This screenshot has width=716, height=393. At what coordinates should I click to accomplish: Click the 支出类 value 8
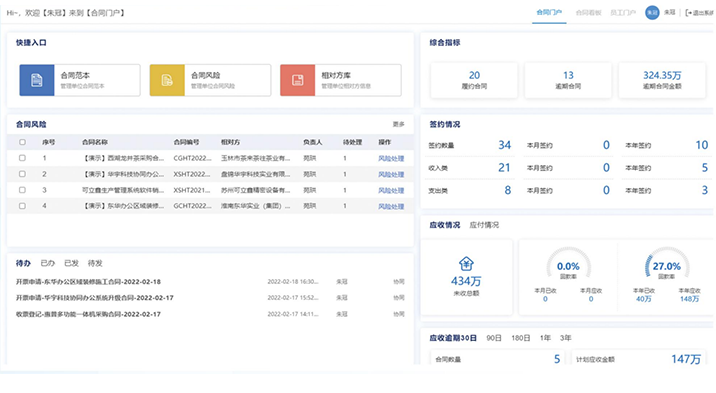(508, 190)
